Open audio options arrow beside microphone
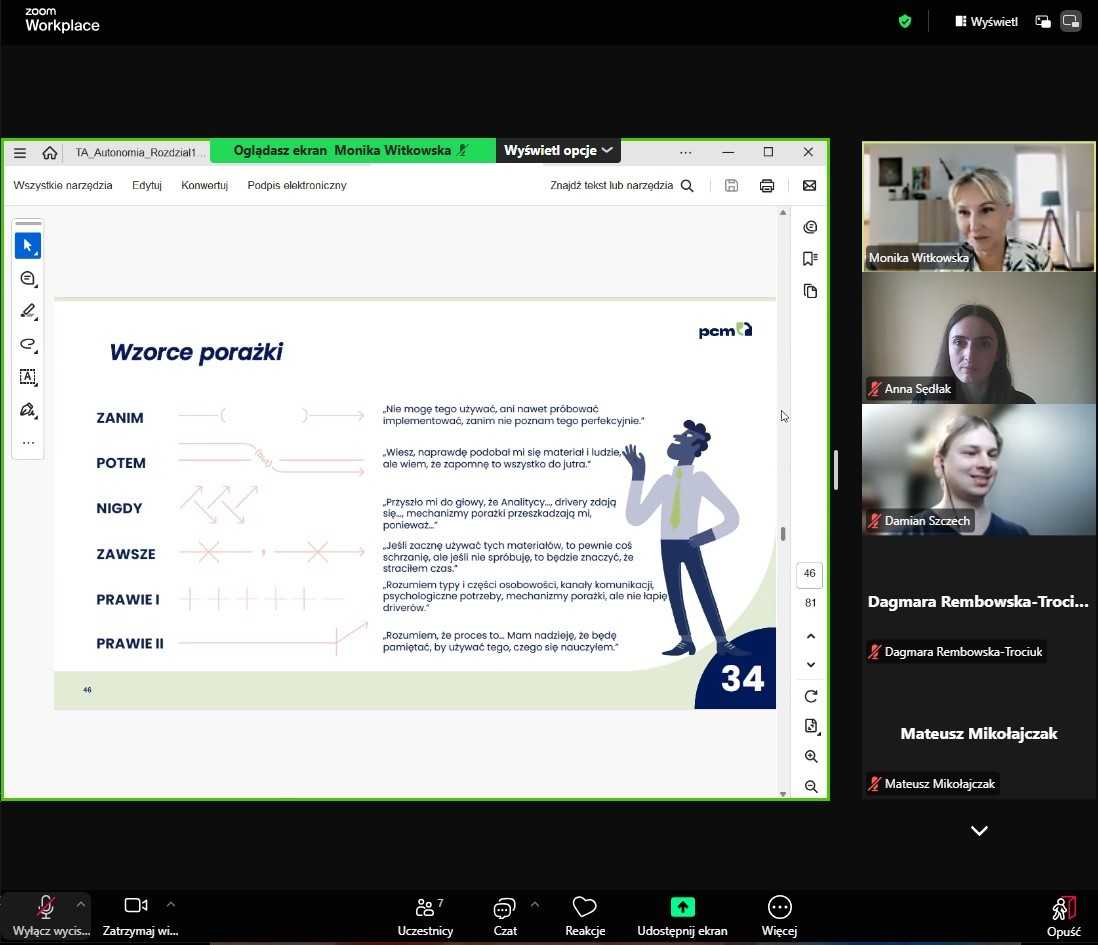The width and height of the screenshot is (1098, 945). [x=81, y=904]
